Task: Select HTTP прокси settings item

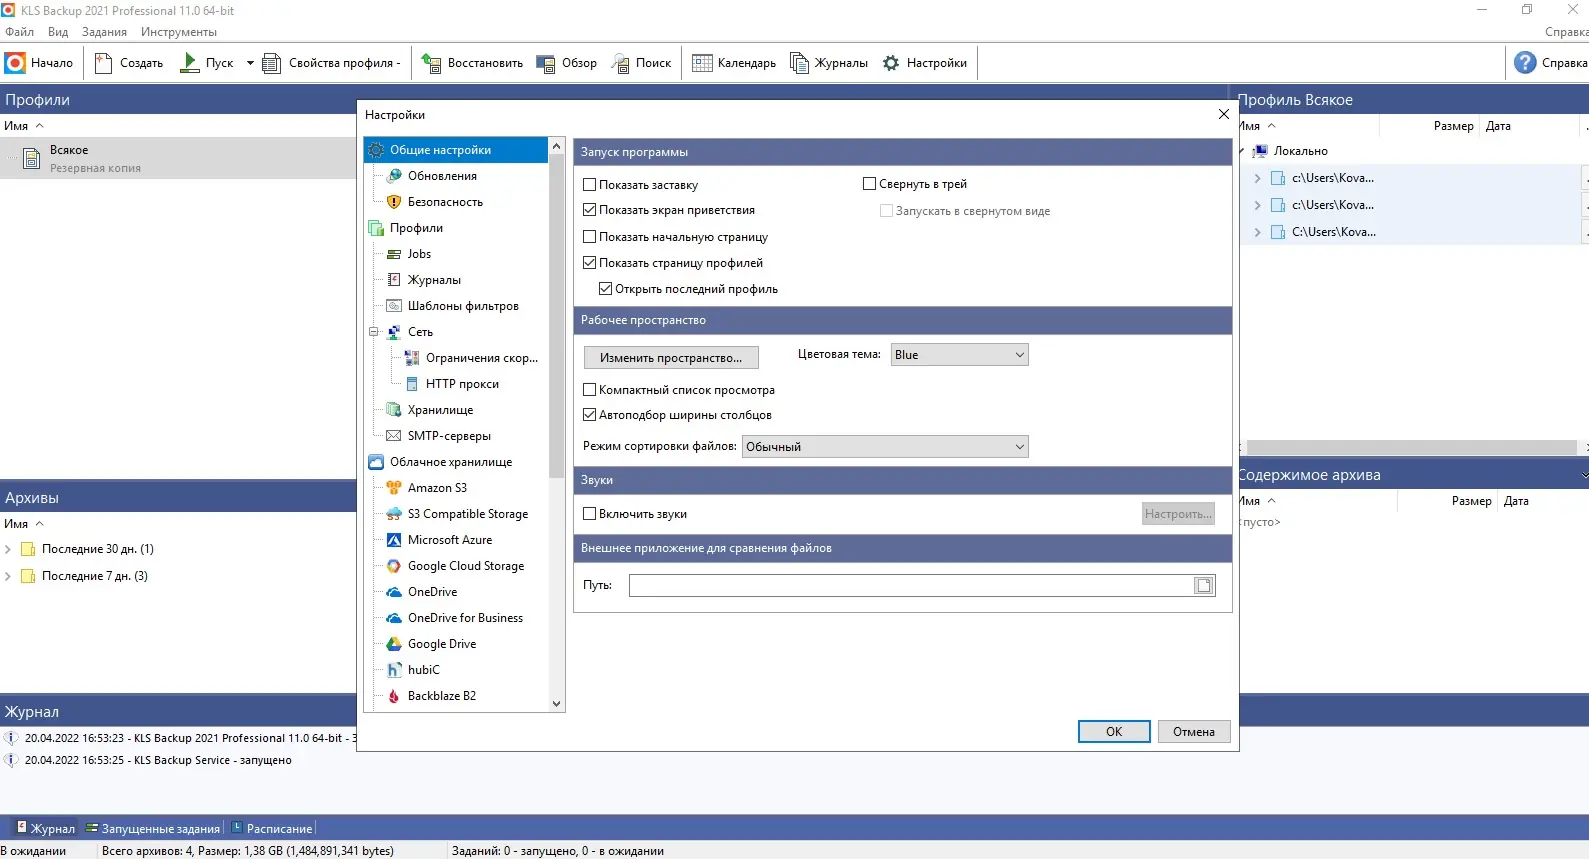Action: pyautogui.click(x=462, y=384)
